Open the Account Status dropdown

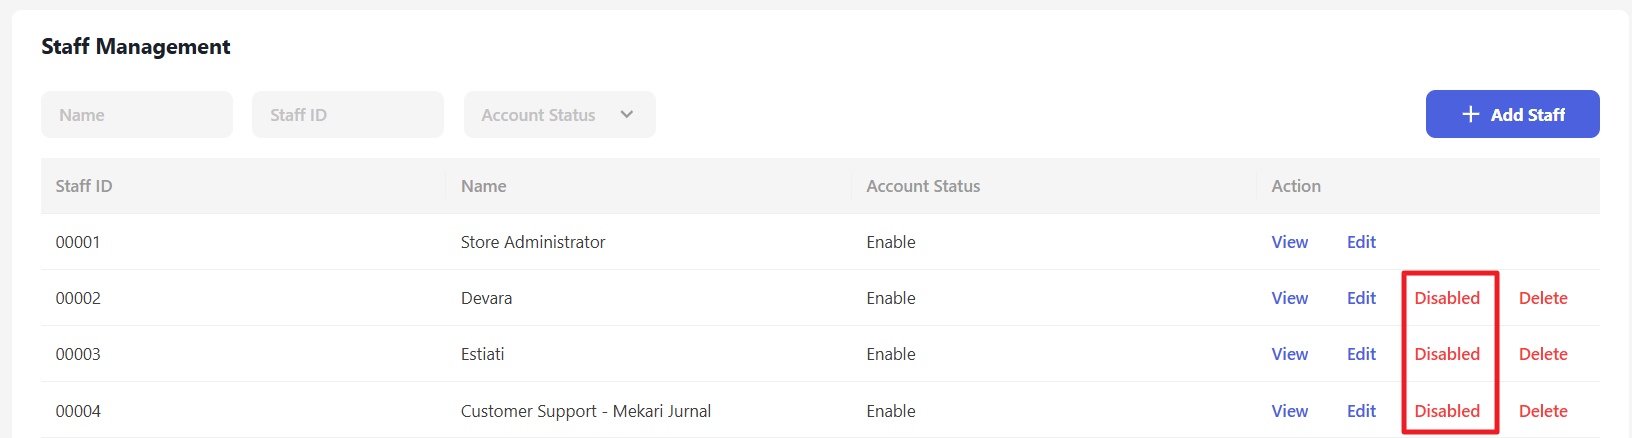click(x=559, y=115)
